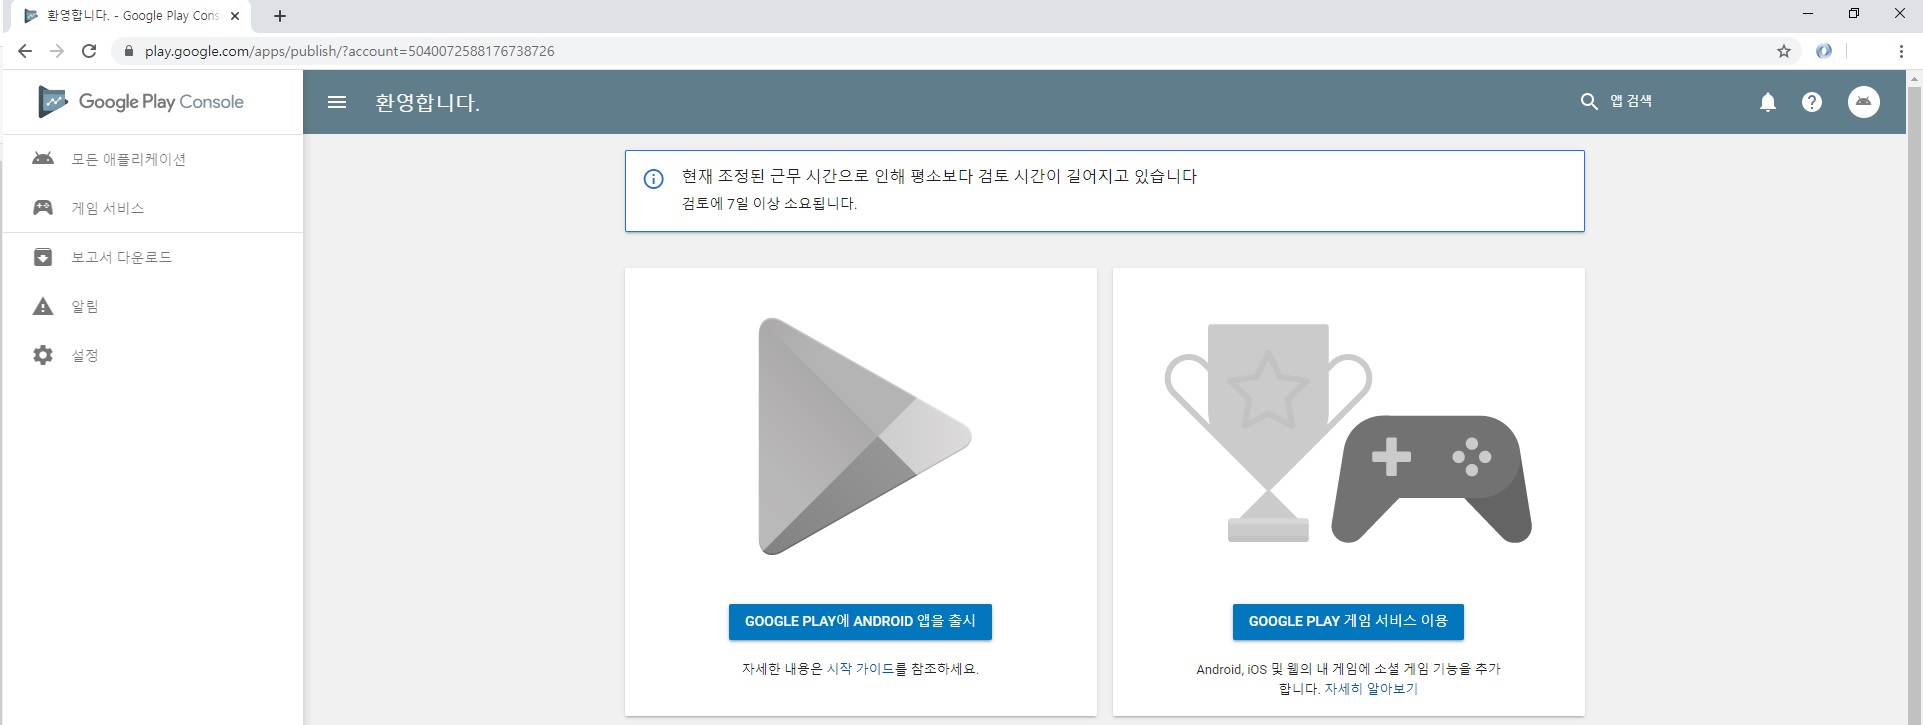Click the search magnifier icon in header
The height and width of the screenshot is (725, 1923).
tap(1589, 101)
